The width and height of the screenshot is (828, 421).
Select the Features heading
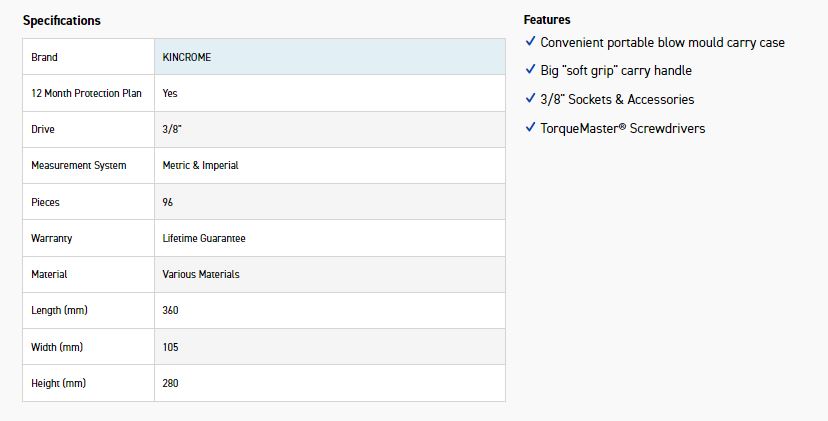[547, 20]
